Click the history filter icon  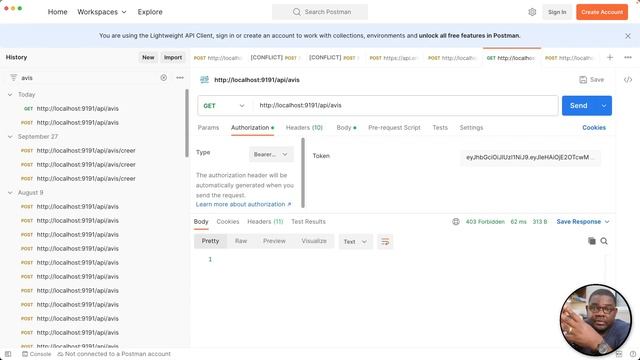[x=13, y=78]
